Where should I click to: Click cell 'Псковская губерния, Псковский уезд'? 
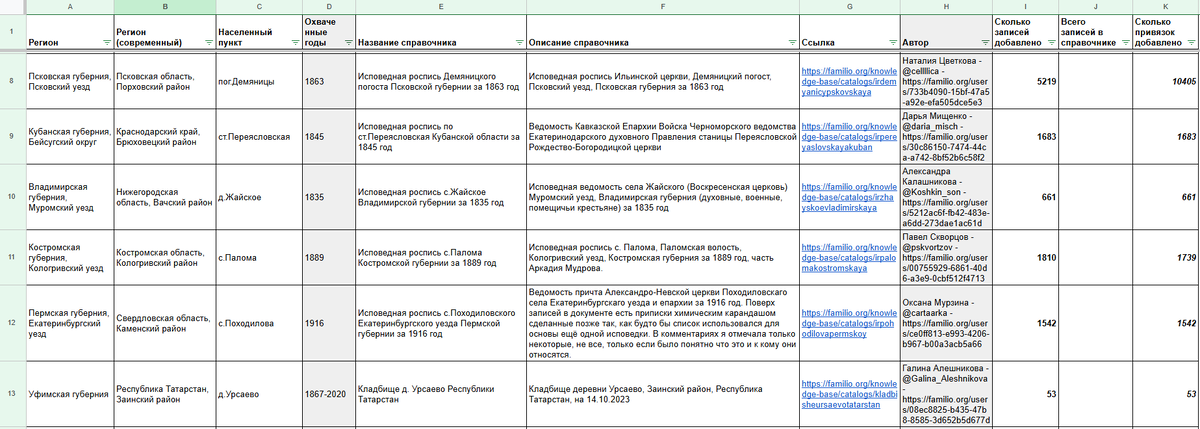click(69, 81)
